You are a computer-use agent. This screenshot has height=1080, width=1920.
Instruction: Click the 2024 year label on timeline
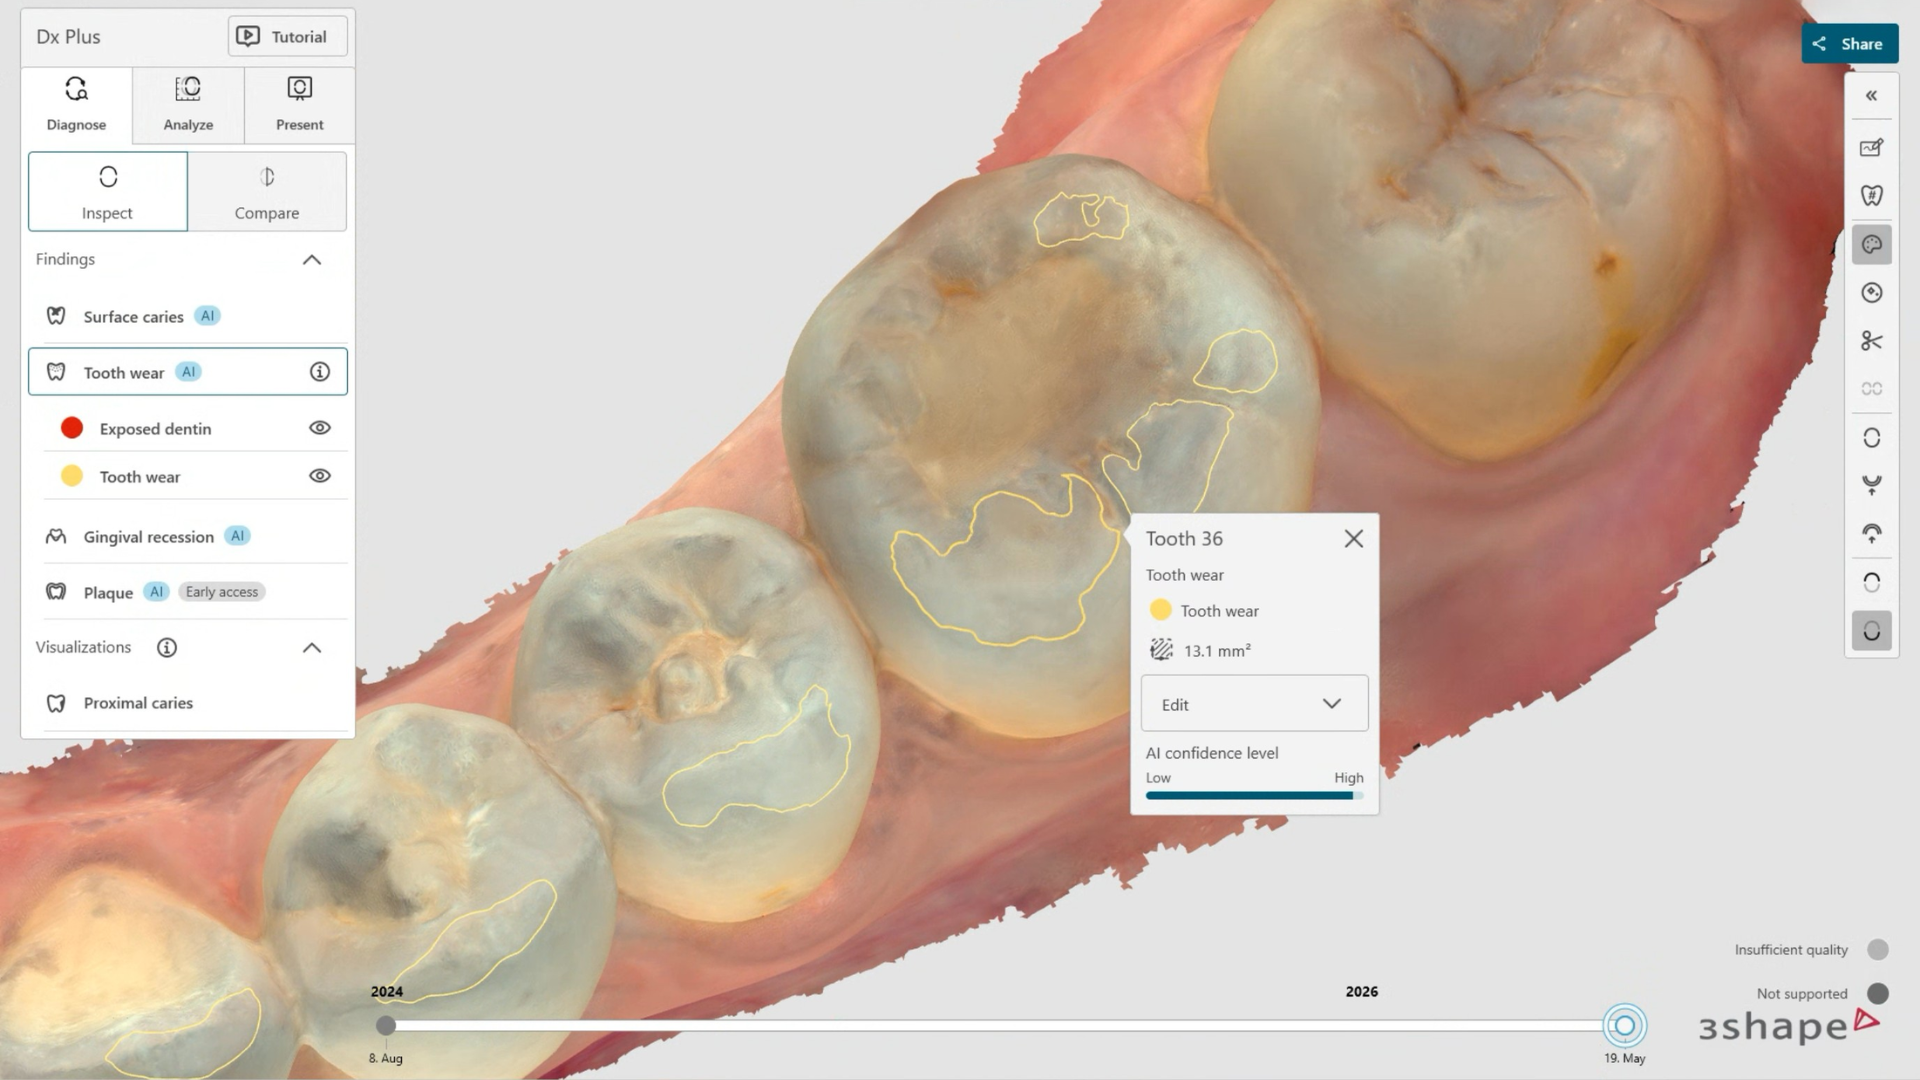[x=387, y=992]
